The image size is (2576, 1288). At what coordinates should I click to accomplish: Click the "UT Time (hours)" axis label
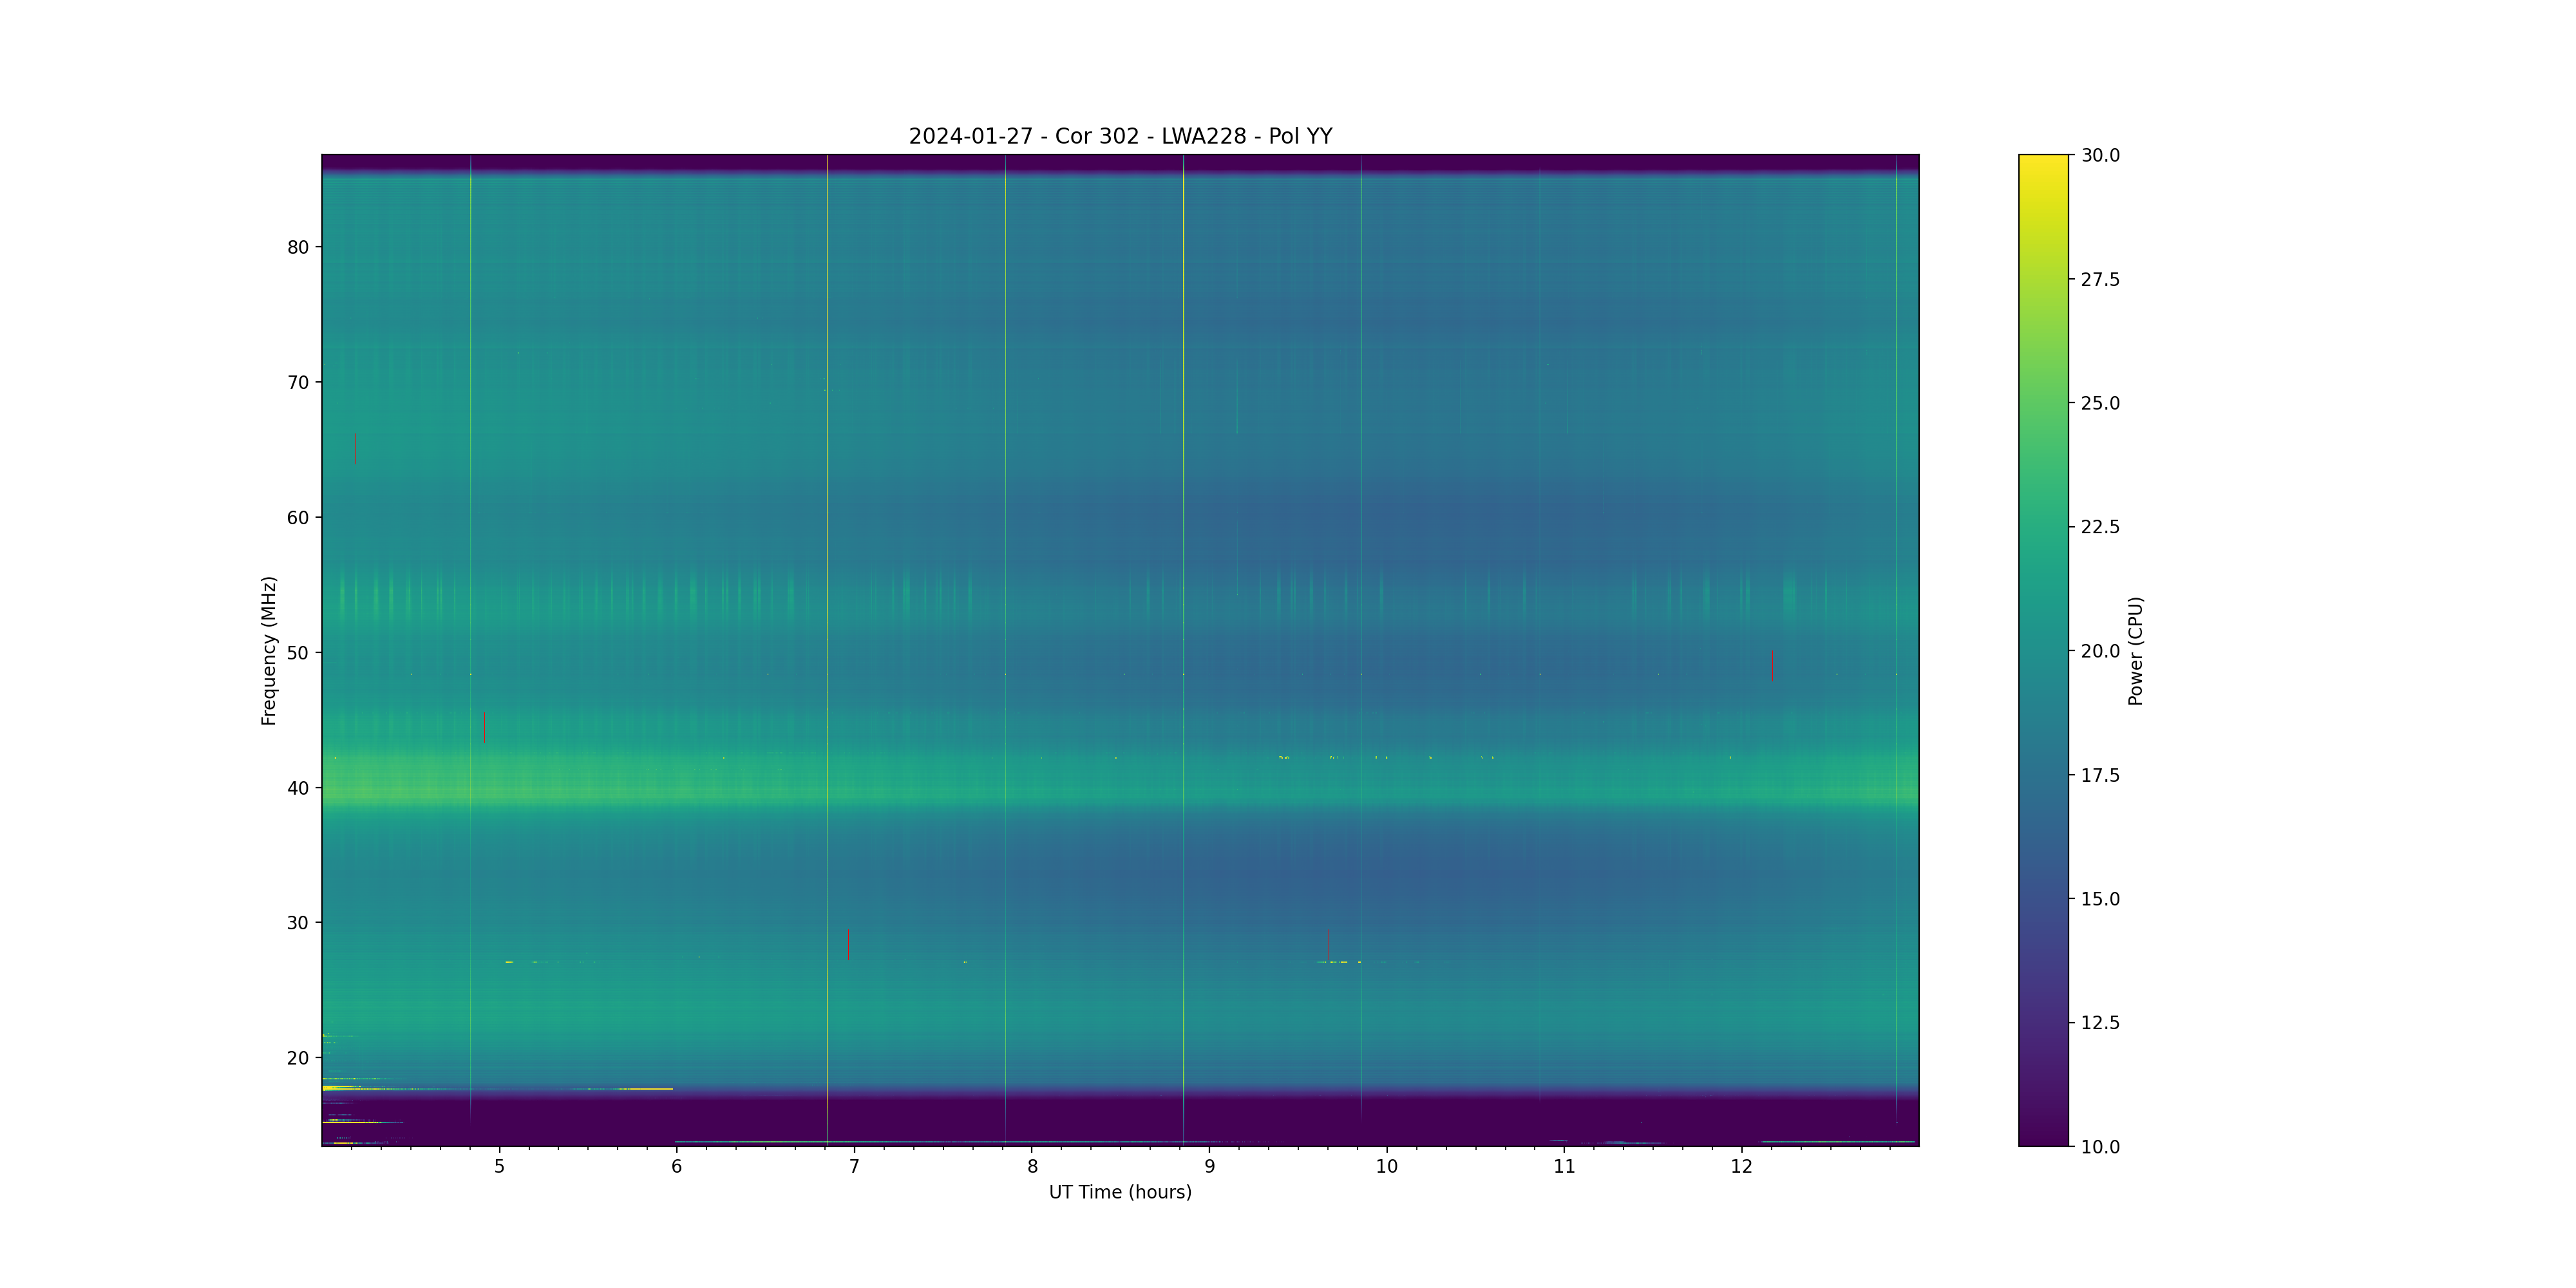click(x=1120, y=1192)
